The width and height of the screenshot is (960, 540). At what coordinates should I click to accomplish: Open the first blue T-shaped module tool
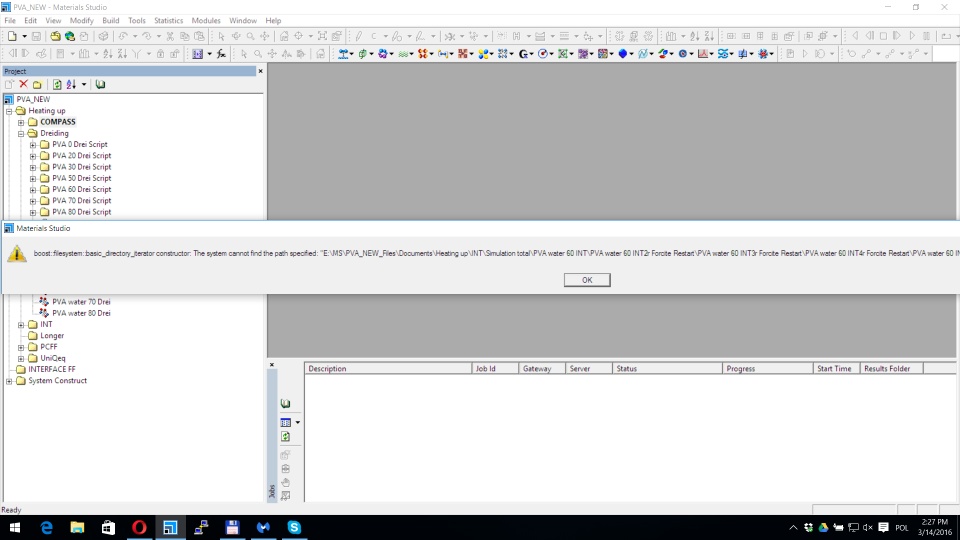point(343,54)
